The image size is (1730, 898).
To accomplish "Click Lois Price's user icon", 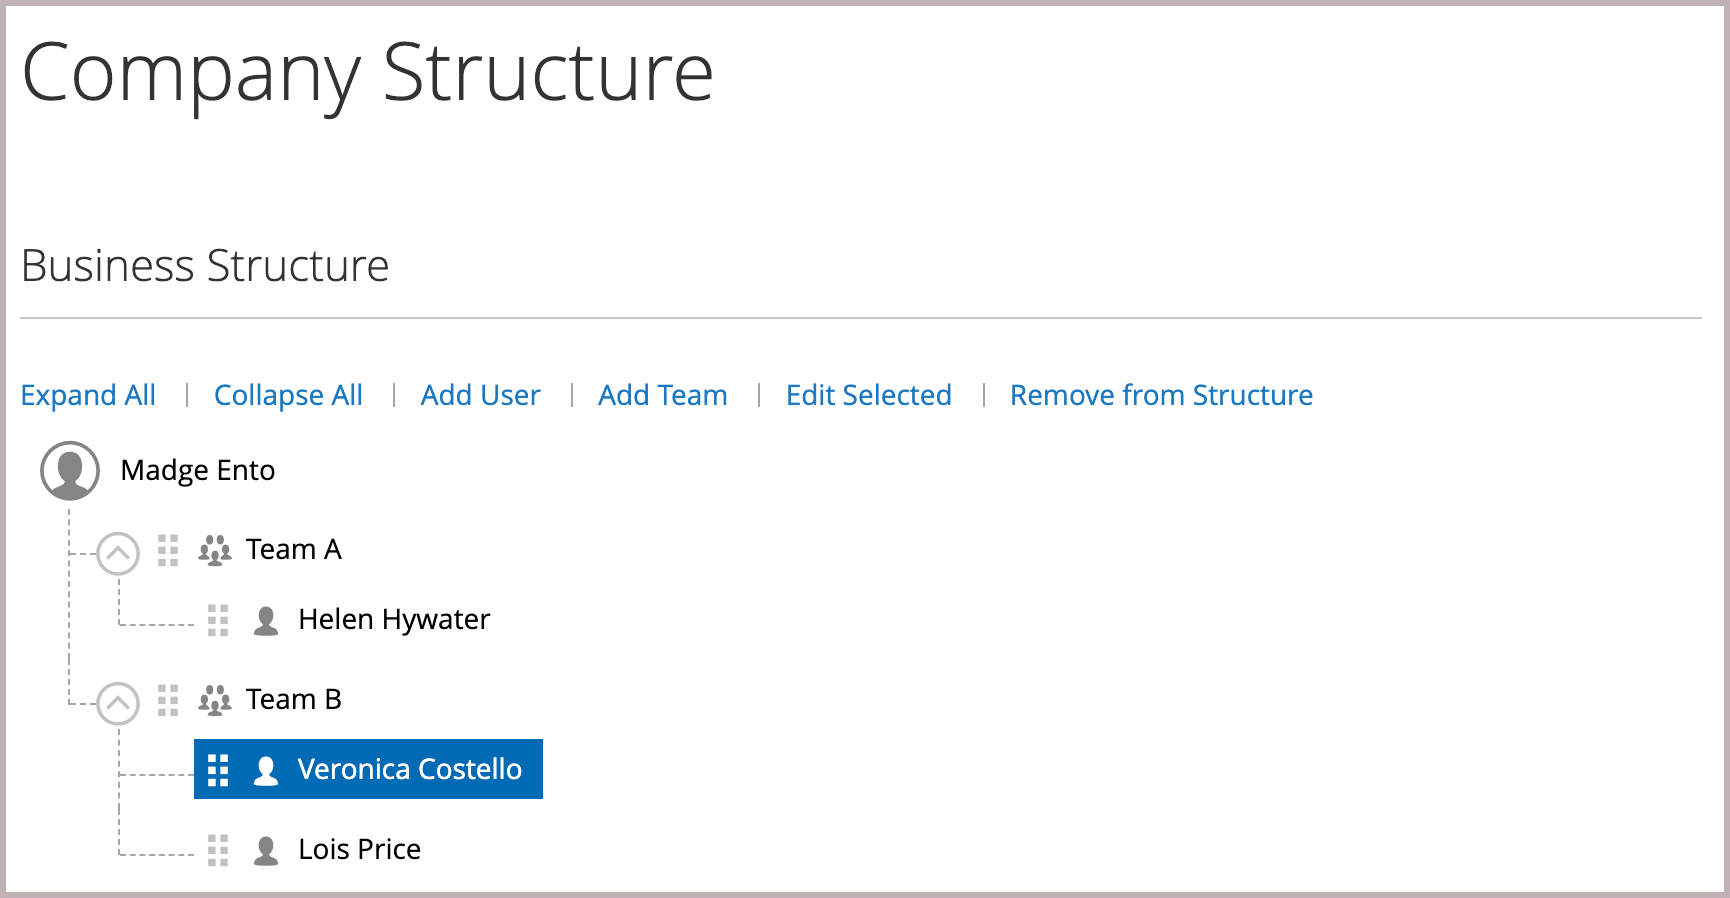I will 266,850.
